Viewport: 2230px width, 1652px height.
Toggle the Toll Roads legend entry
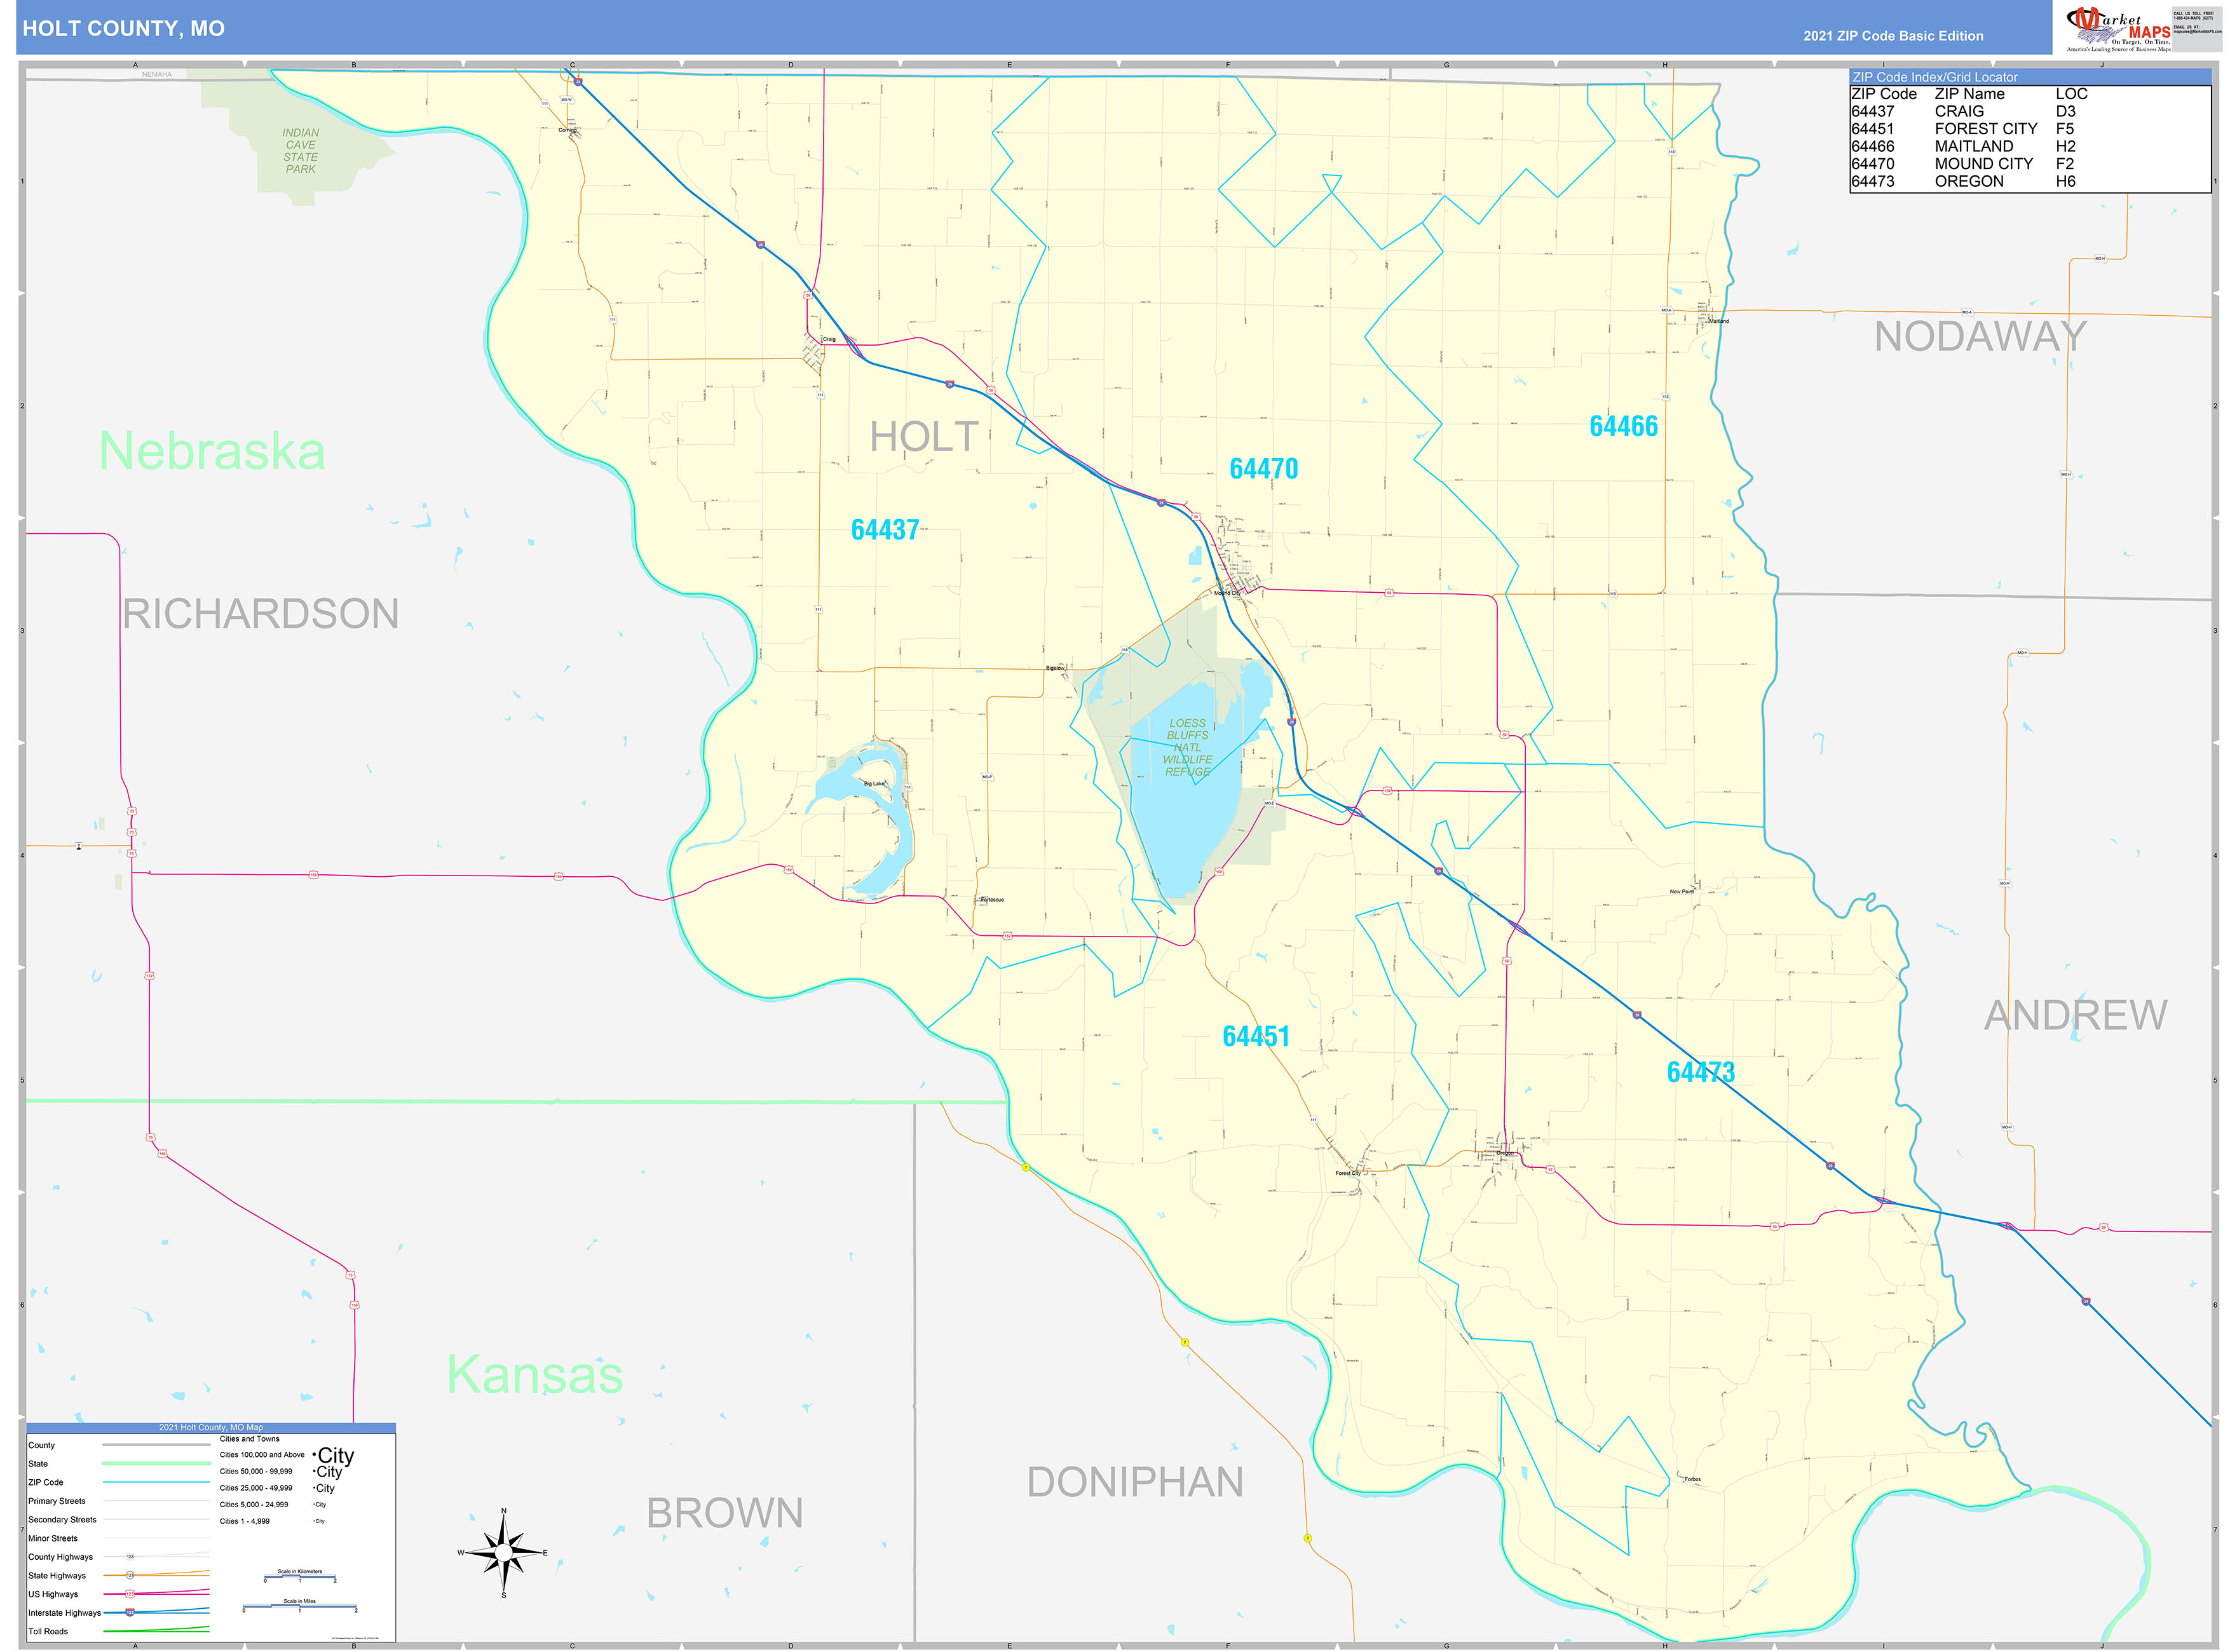pos(49,1632)
